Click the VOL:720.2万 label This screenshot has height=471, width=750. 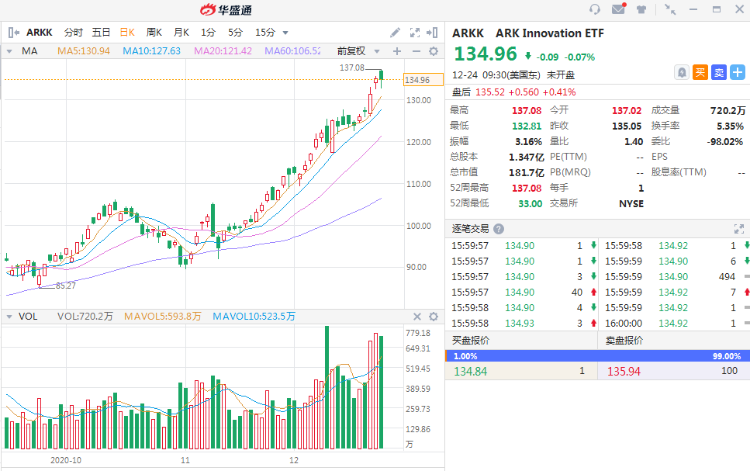tap(85, 317)
